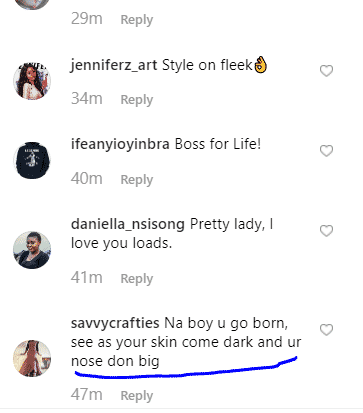Like savvycrafties' comment using the heart
The width and height of the screenshot is (363, 413).
(326, 330)
